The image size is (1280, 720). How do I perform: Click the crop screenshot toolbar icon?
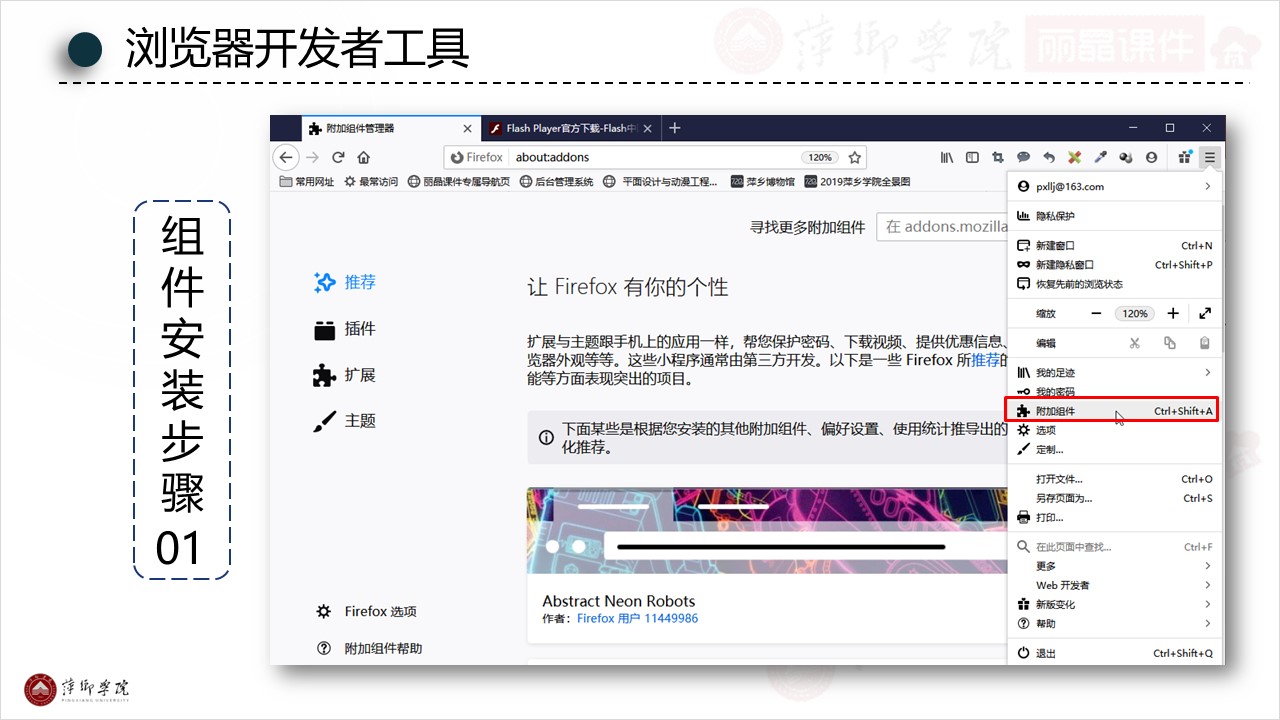tap(997, 157)
